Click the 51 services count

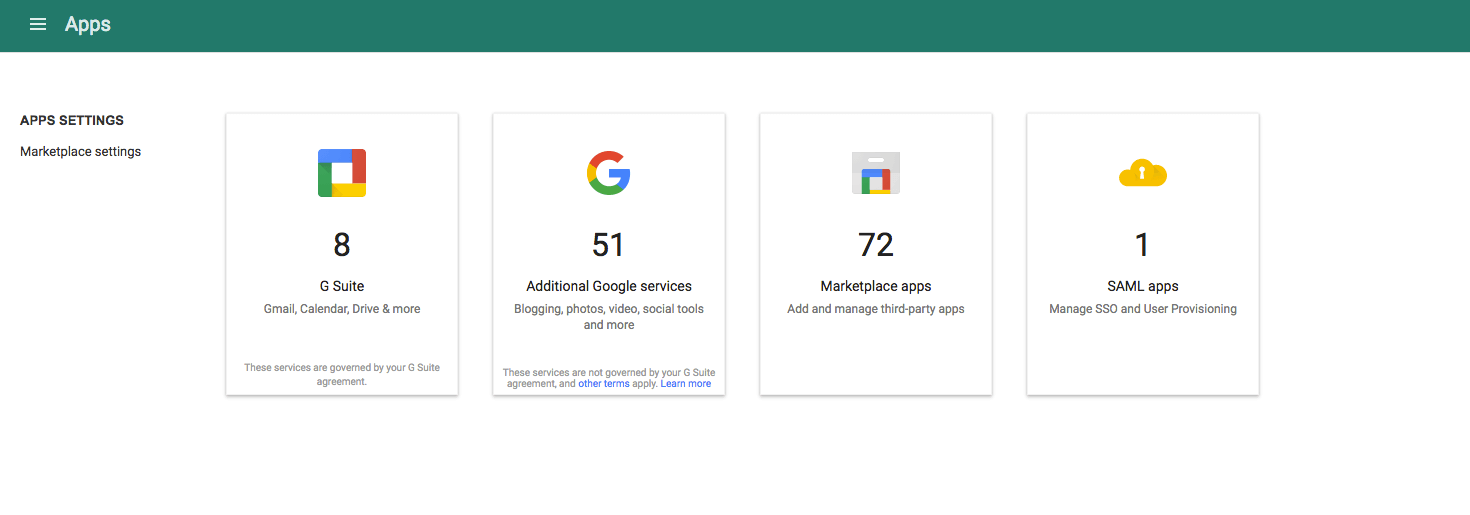608,245
